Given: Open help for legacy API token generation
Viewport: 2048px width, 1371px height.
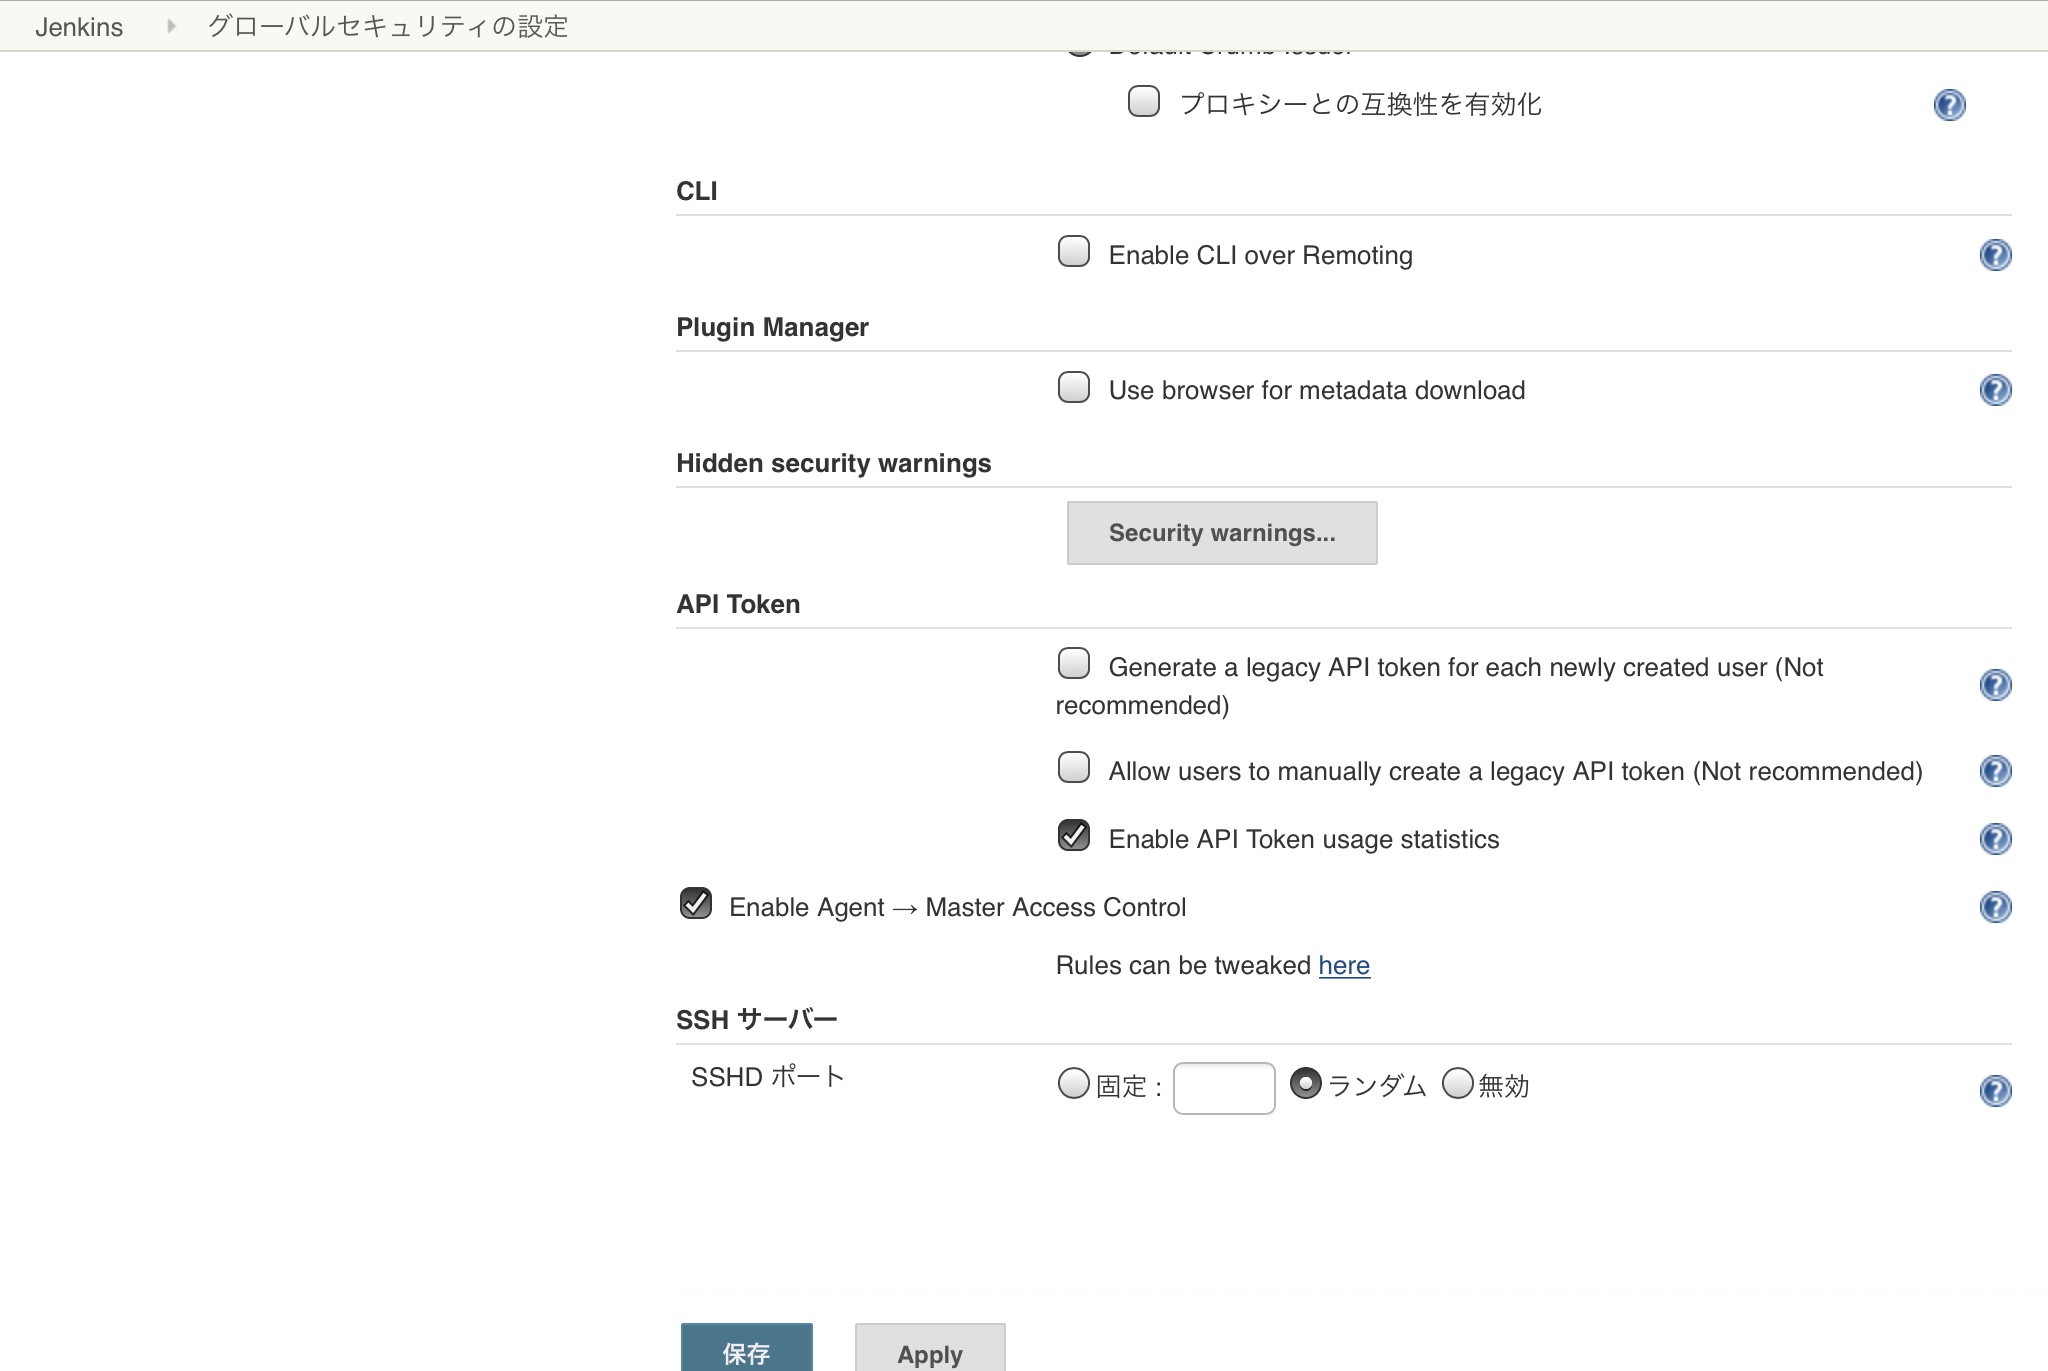Looking at the screenshot, I should [x=1995, y=685].
